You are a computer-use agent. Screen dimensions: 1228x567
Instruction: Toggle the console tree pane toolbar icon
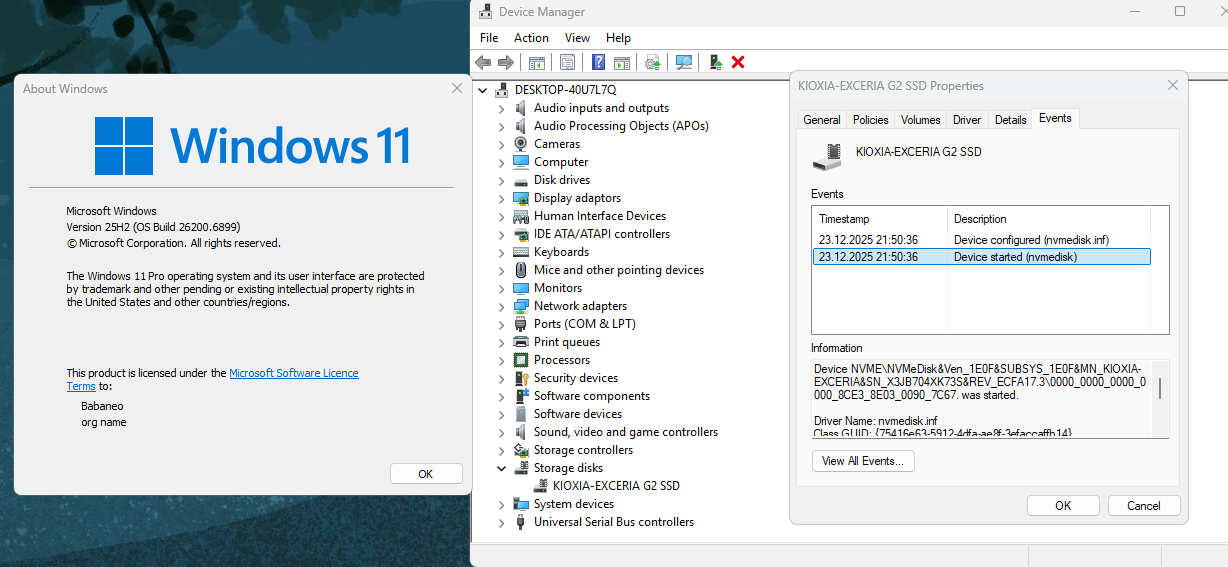click(537, 62)
